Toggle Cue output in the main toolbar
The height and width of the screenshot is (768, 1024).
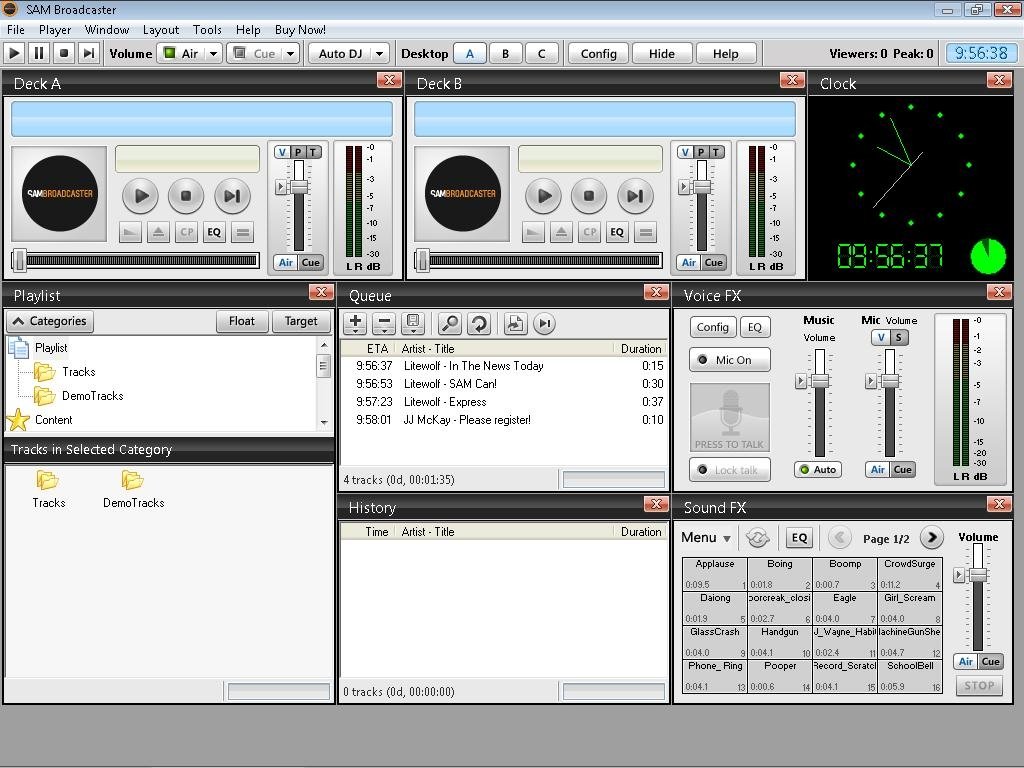[255, 54]
